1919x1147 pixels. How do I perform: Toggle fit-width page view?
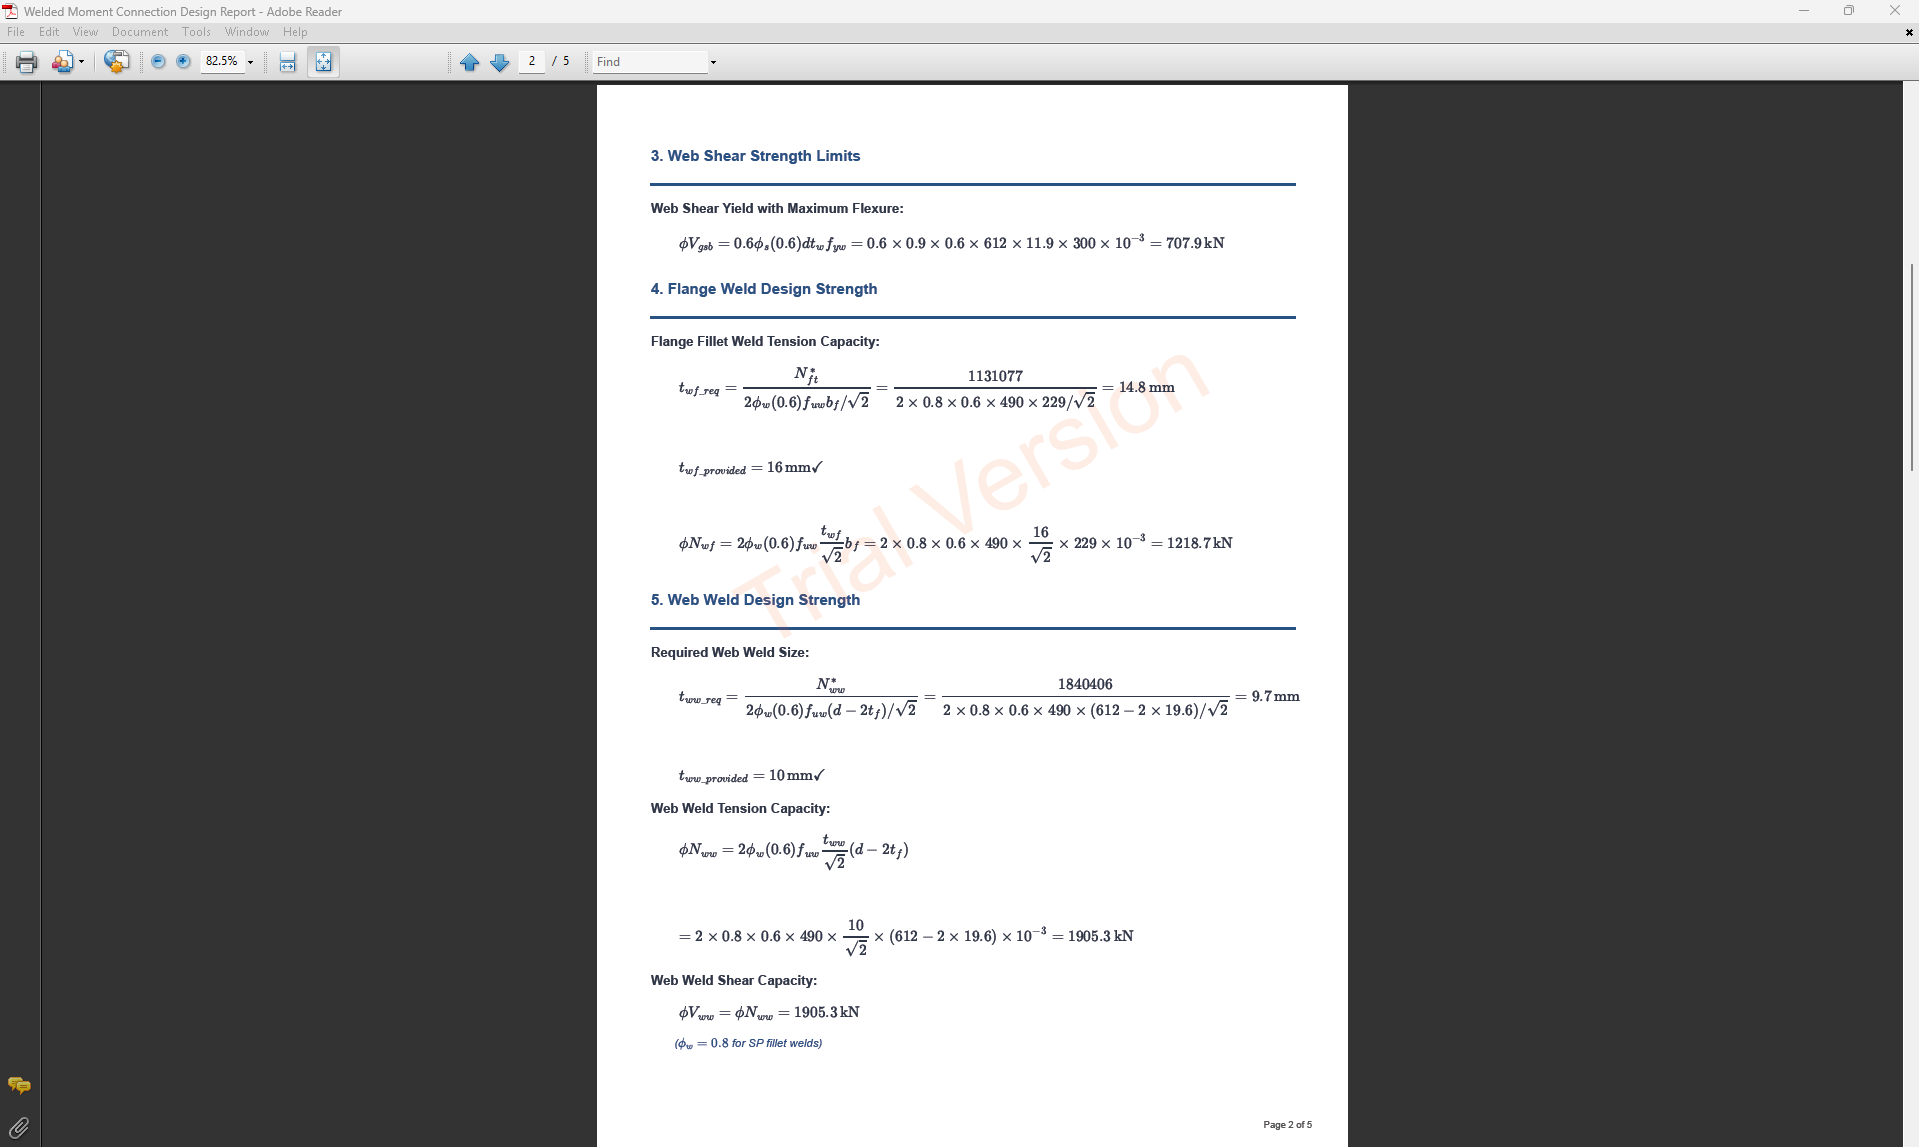click(287, 62)
